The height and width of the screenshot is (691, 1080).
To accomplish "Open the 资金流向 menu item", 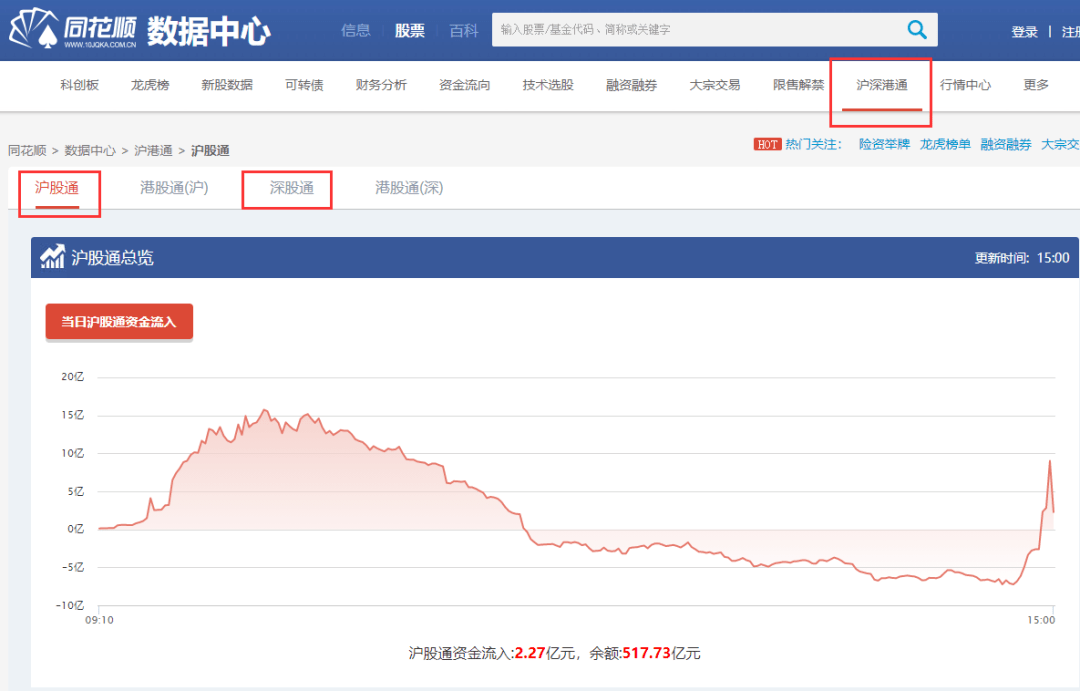I will 465,85.
